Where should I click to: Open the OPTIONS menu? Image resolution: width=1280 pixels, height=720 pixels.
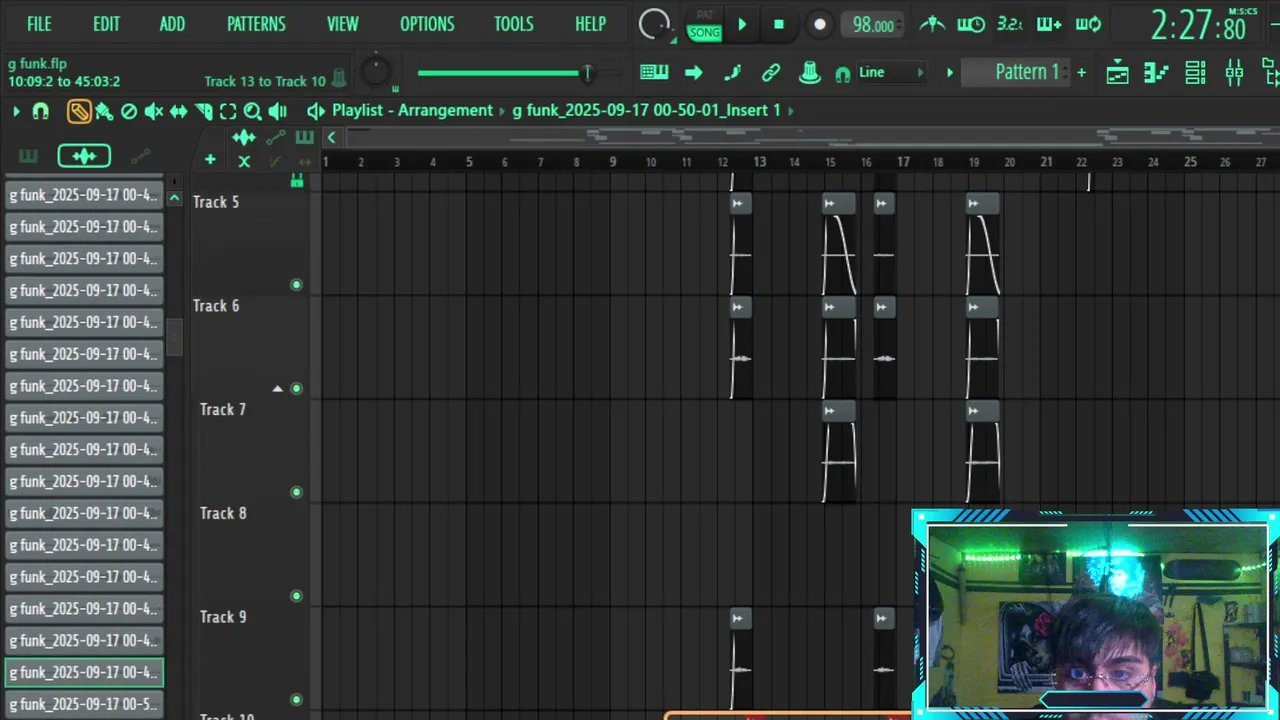click(x=427, y=24)
